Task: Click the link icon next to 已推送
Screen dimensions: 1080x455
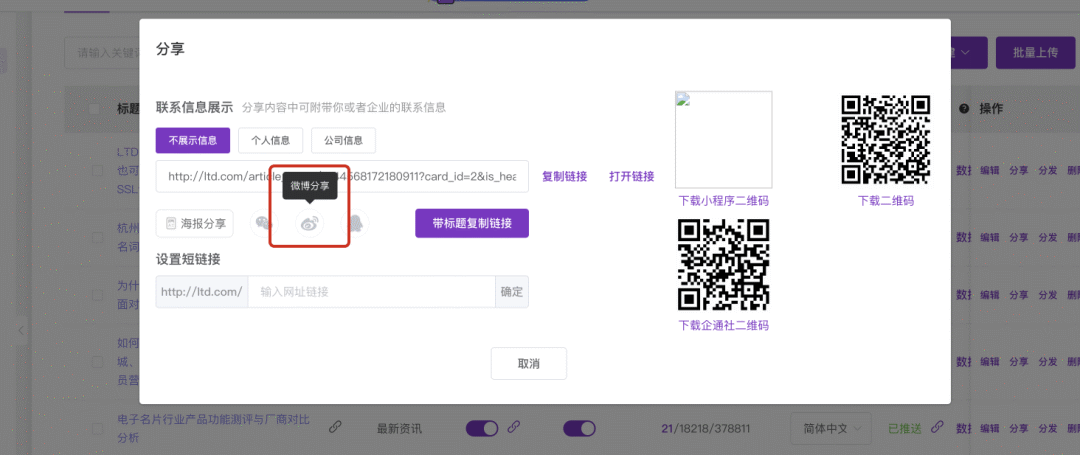Action: click(x=937, y=428)
